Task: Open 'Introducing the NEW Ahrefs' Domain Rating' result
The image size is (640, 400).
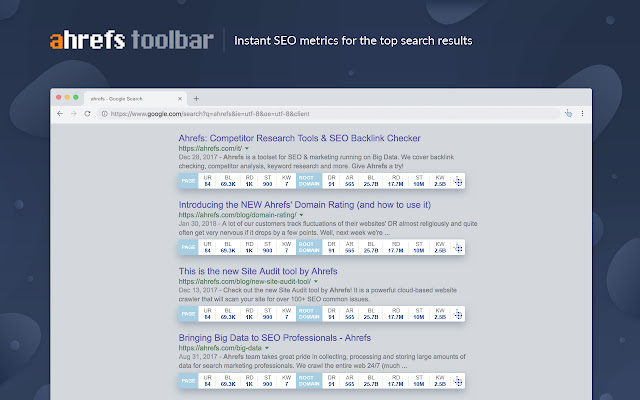Action: click(304, 204)
